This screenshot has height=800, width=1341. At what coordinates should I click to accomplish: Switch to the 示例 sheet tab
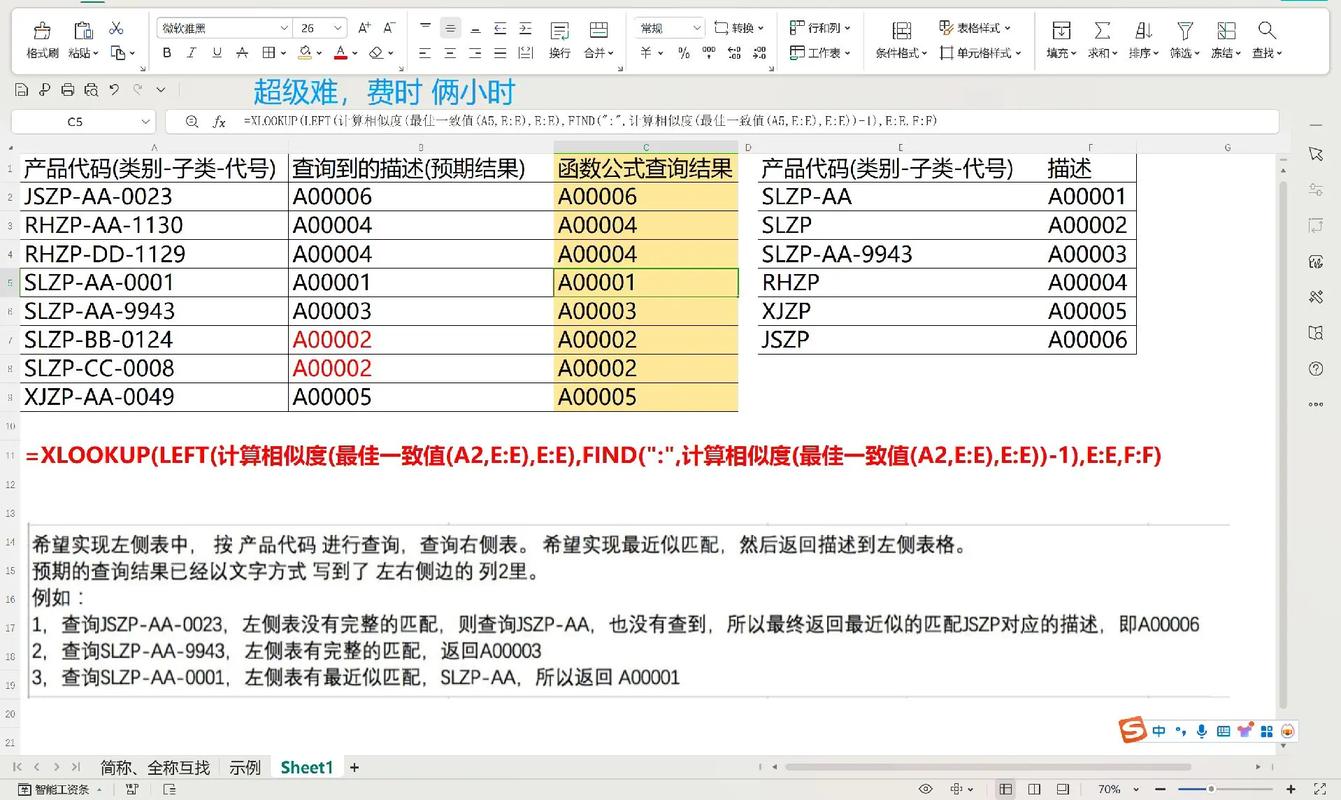coord(243,766)
